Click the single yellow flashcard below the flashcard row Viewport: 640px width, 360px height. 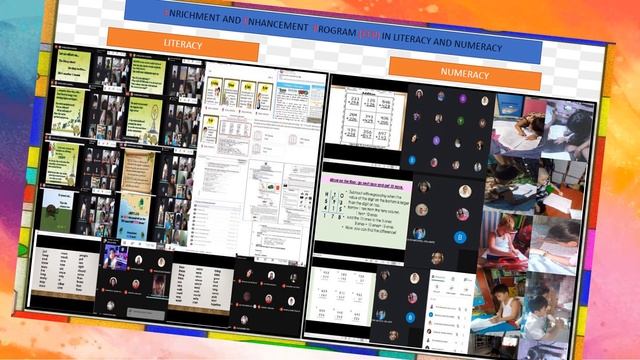pos(211,130)
